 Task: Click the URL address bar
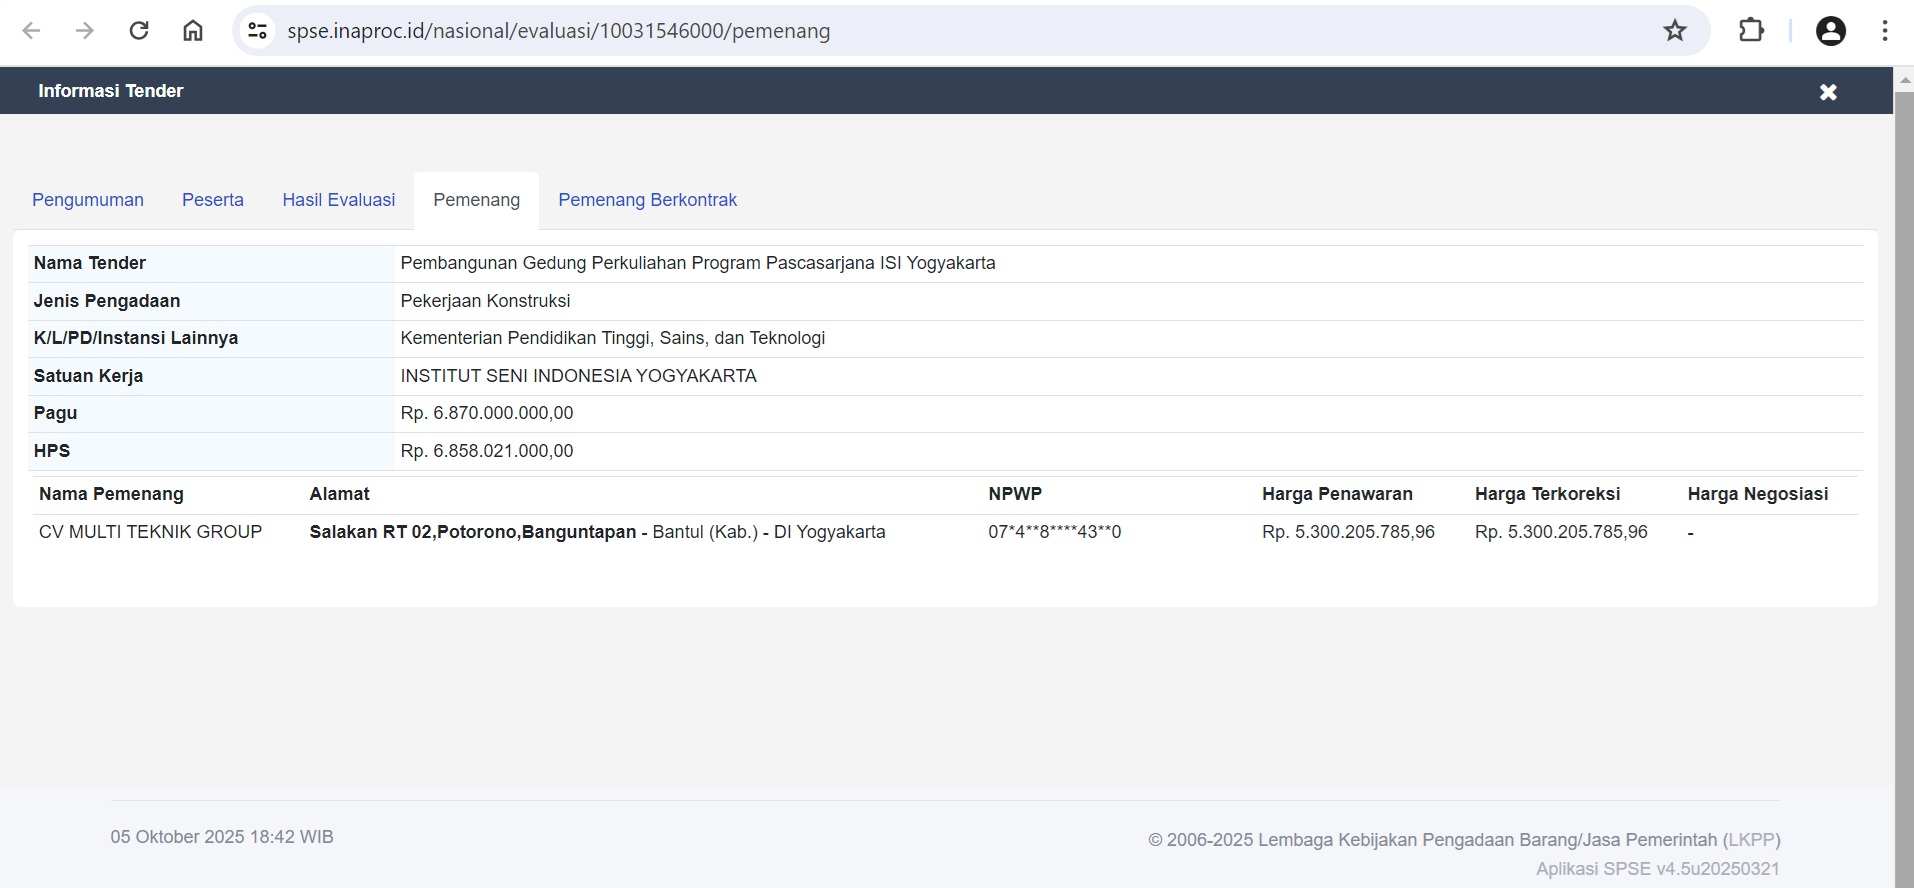coord(900,31)
